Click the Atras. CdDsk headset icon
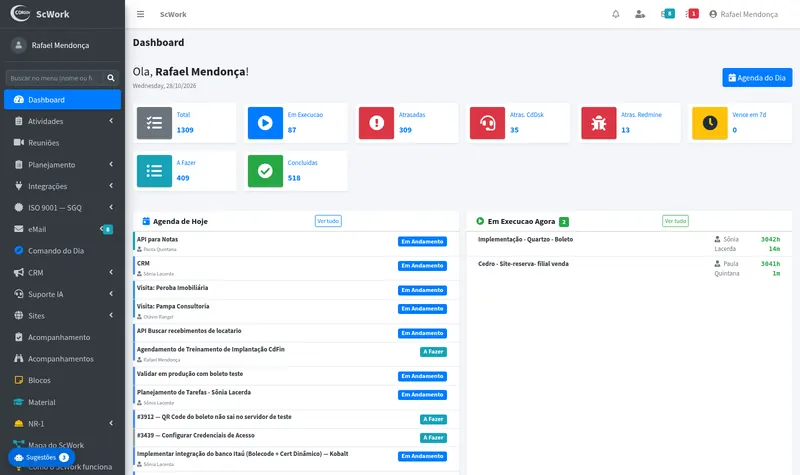The width and height of the screenshot is (800, 475). [487, 123]
